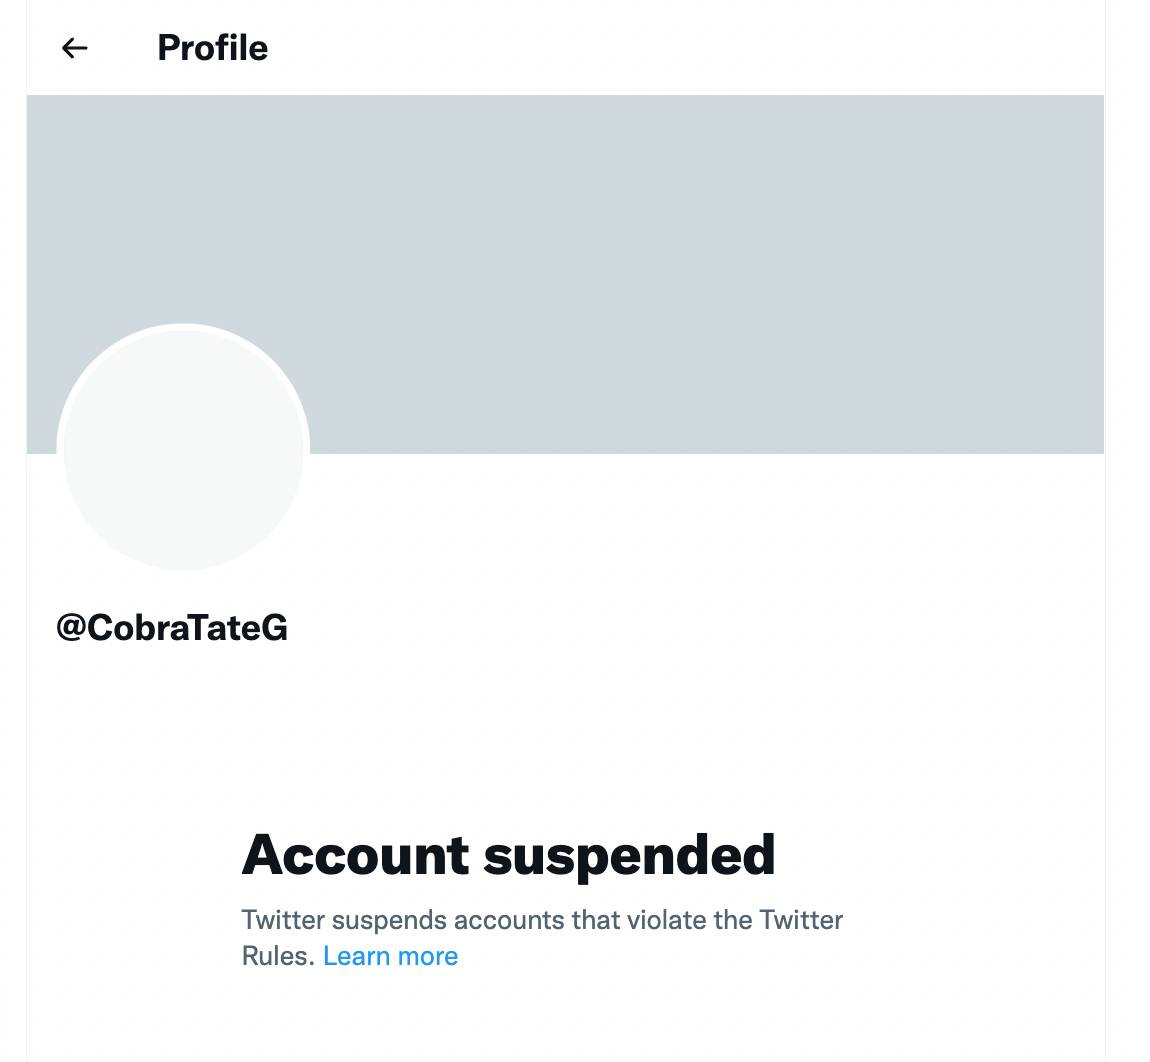The width and height of the screenshot is (1150, 1062).
Task: Click the large Account suspended title
Action: (508, 855)
